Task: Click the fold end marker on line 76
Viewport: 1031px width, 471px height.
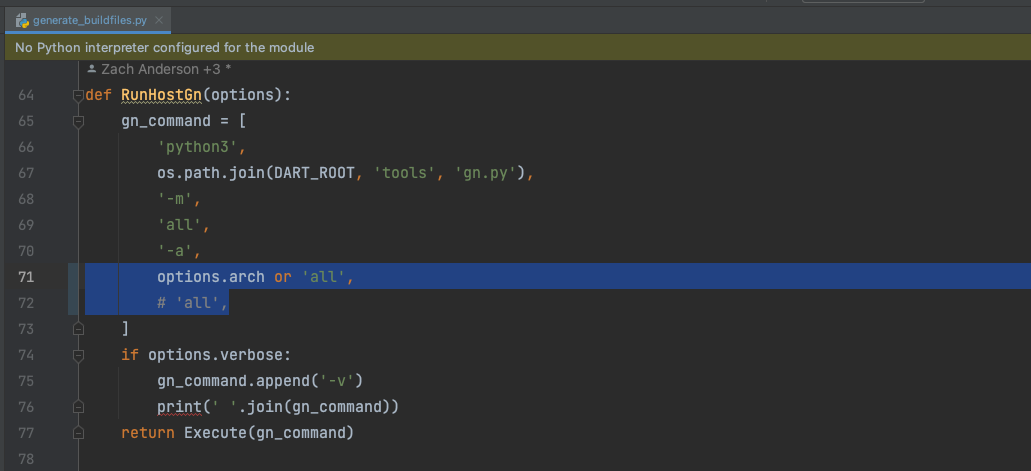Action: (x=78, y=407)
